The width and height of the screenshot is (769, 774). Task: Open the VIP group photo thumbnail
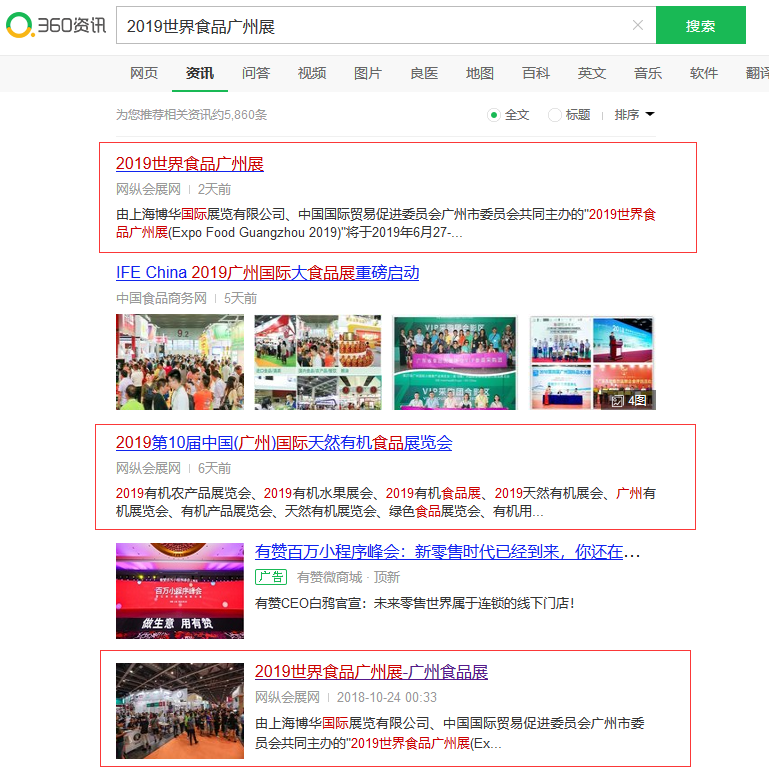(x=455, y=362)
